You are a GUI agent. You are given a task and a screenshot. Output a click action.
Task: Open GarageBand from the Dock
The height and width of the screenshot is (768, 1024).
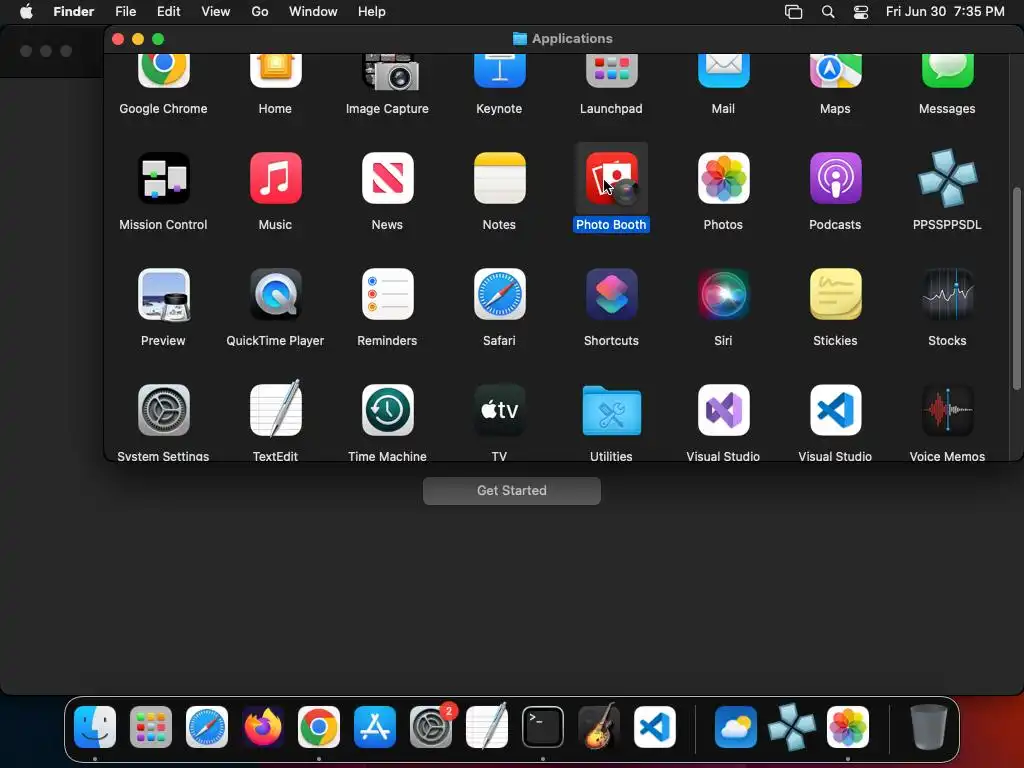pos(599,726)
